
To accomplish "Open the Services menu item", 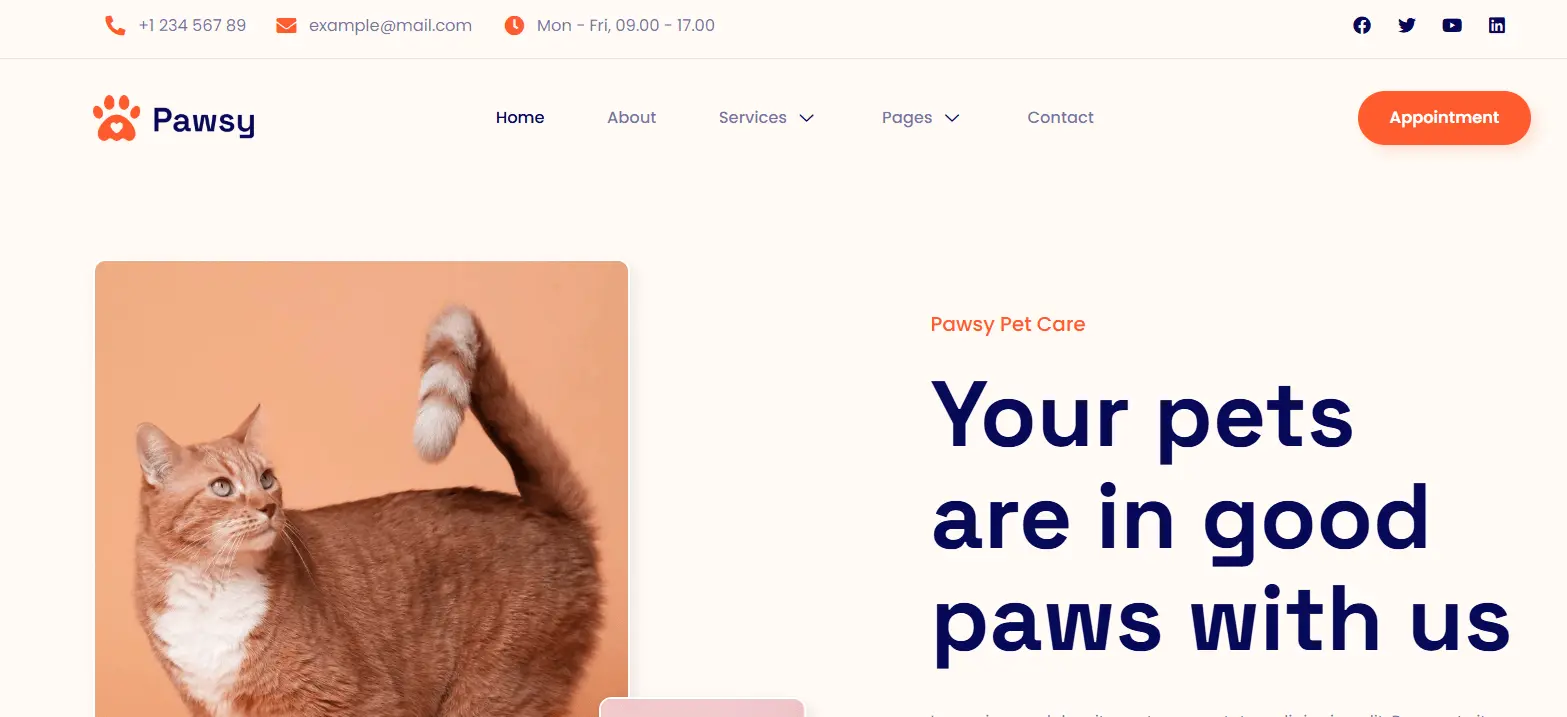I will coord(753,118).
